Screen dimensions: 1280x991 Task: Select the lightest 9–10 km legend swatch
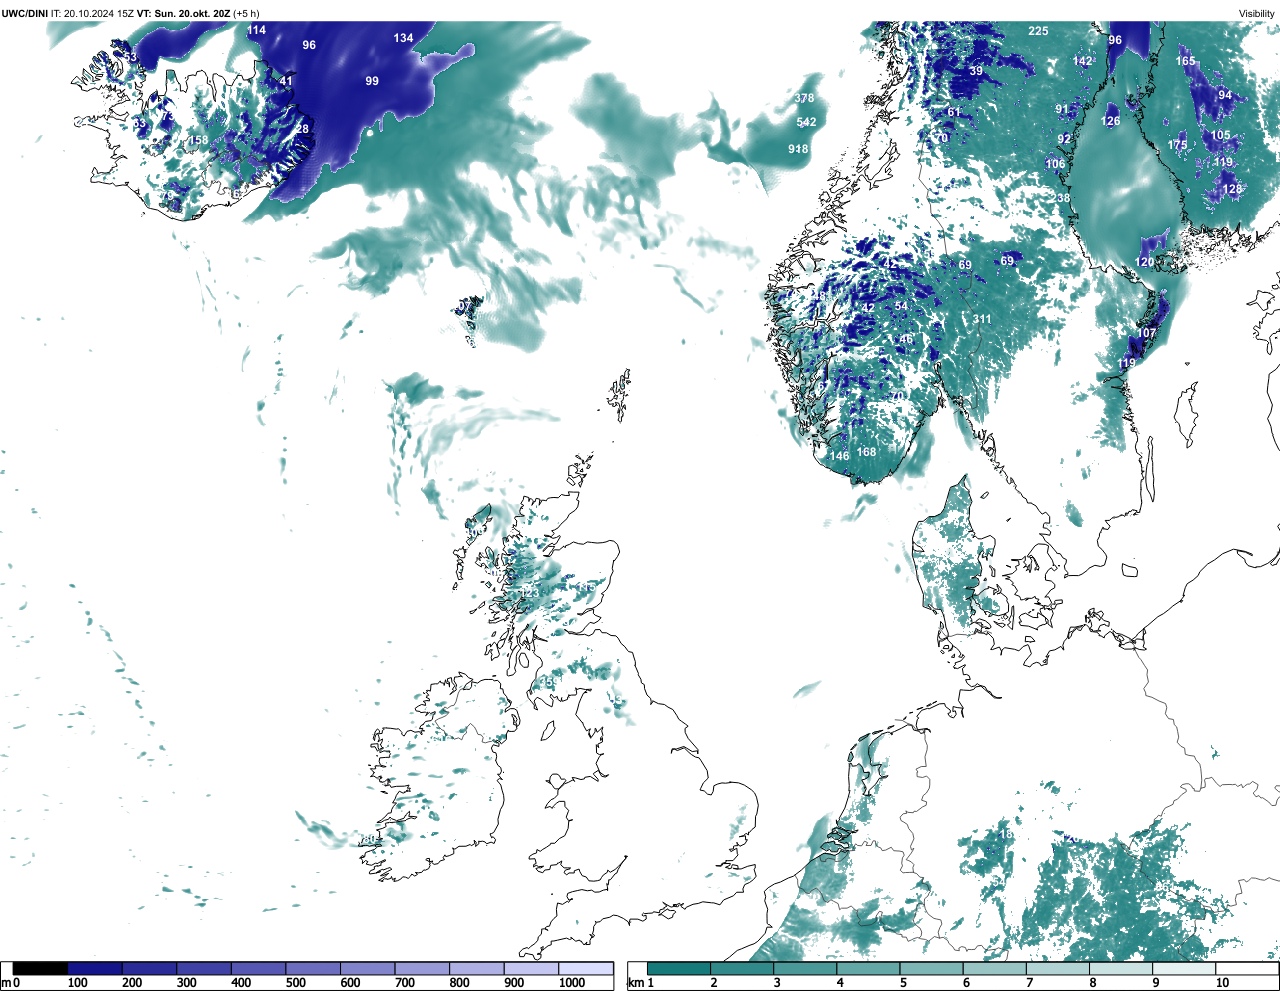(1185, 969)
